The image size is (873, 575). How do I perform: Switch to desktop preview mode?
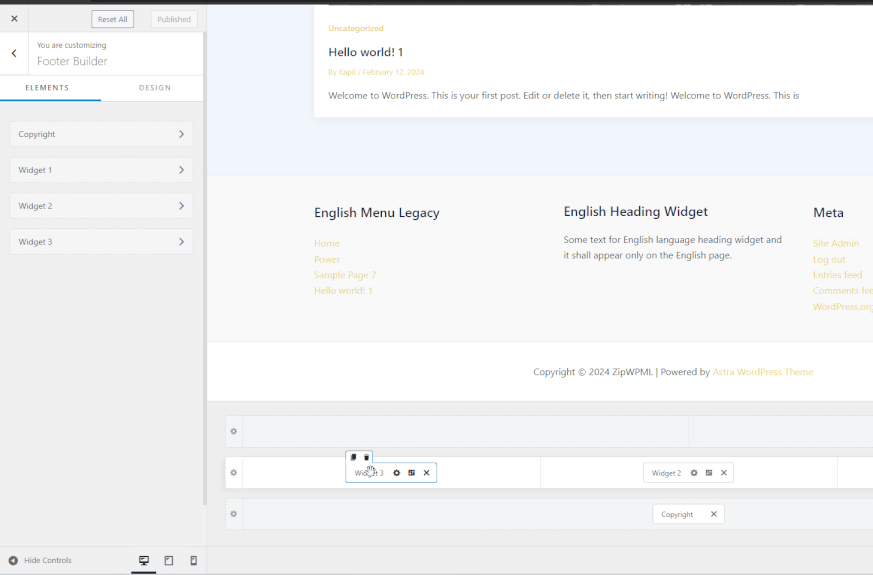(144, 561)
